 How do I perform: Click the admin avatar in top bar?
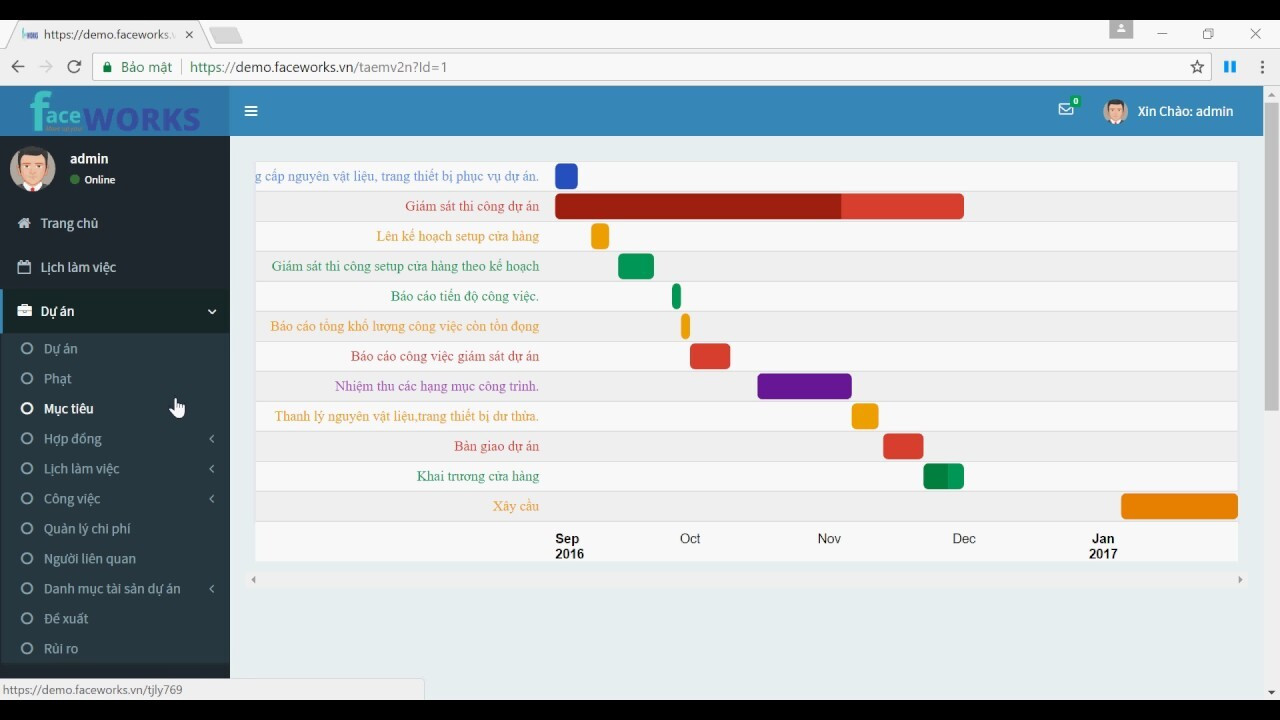pos(1115,111)
